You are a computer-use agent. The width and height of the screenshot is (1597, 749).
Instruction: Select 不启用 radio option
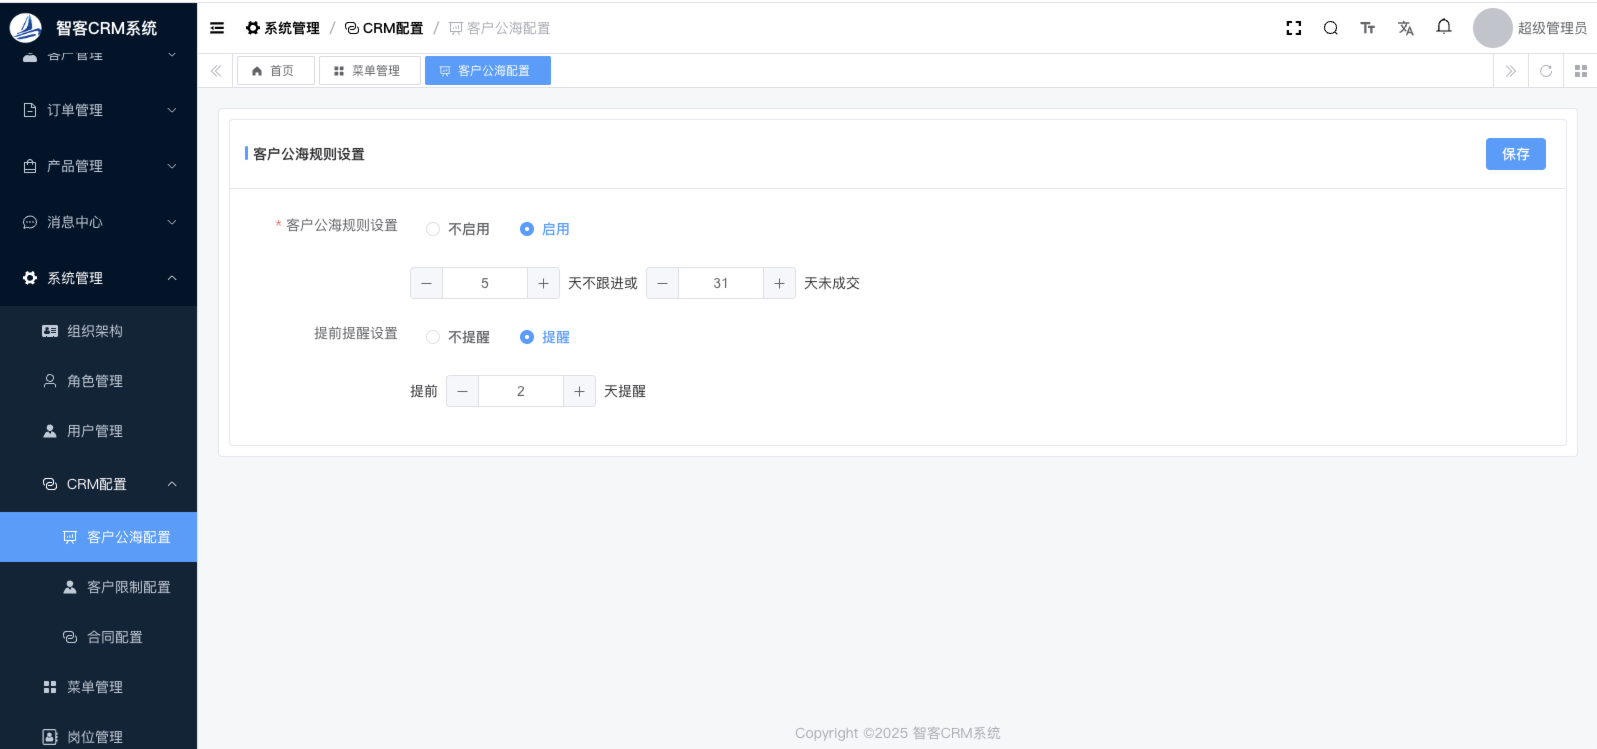433,229
